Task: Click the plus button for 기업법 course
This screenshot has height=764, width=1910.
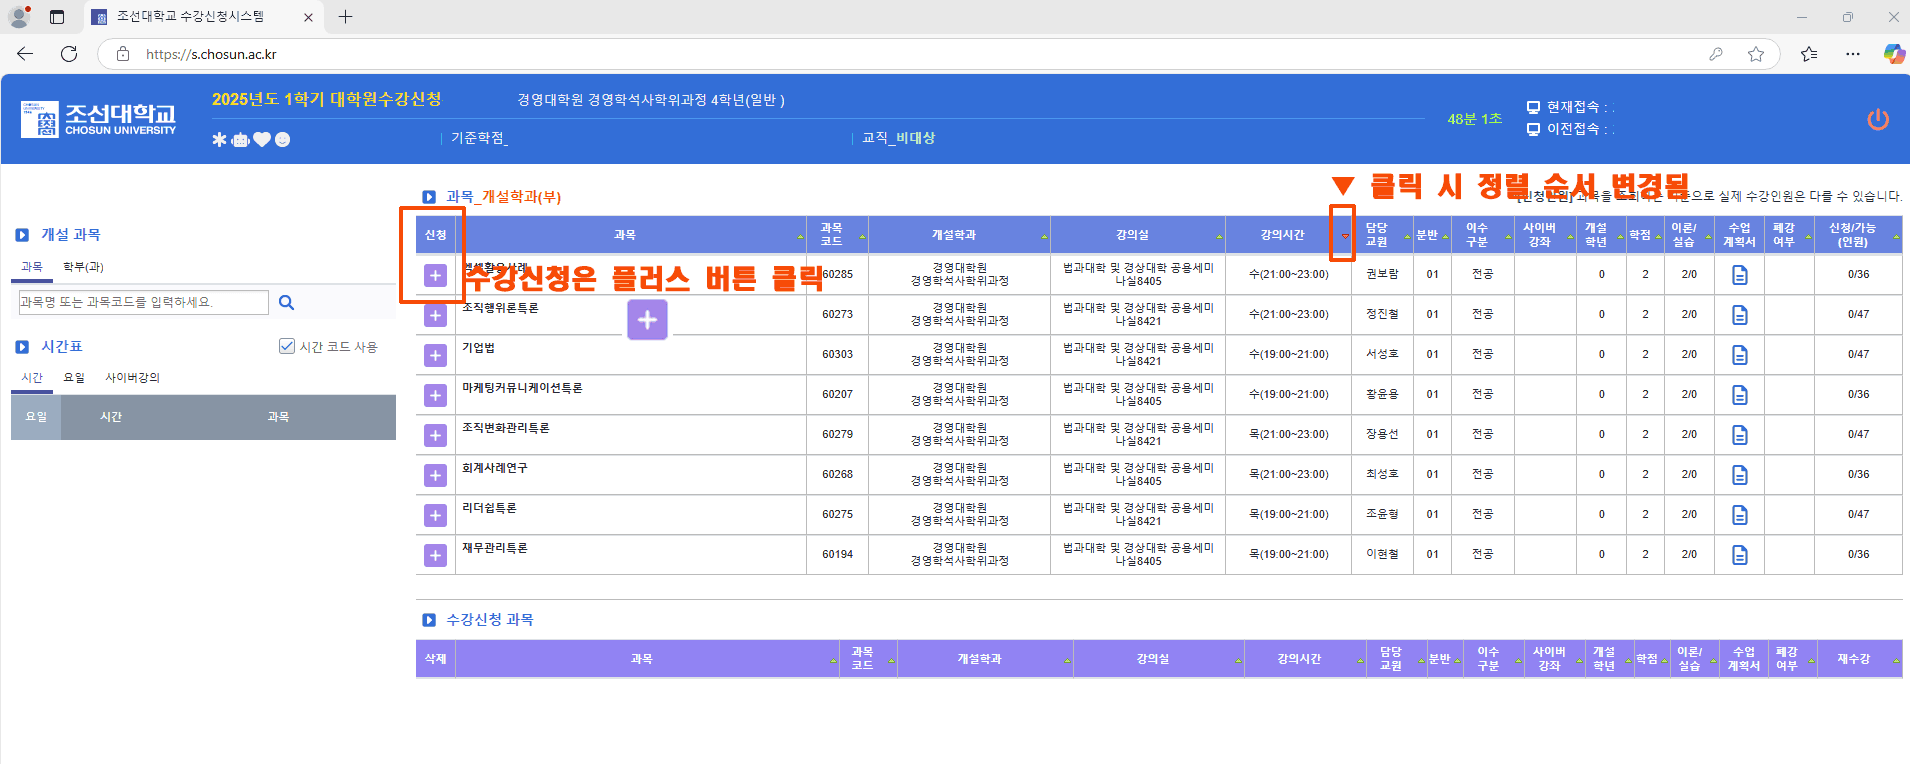Action: point(435,355)
